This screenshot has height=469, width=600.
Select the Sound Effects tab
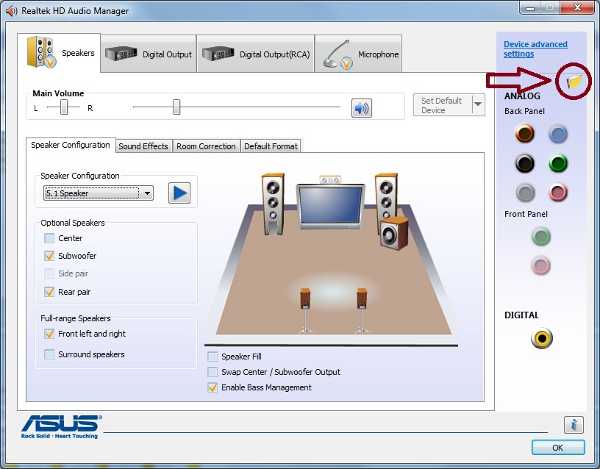[x=143, y=146]
